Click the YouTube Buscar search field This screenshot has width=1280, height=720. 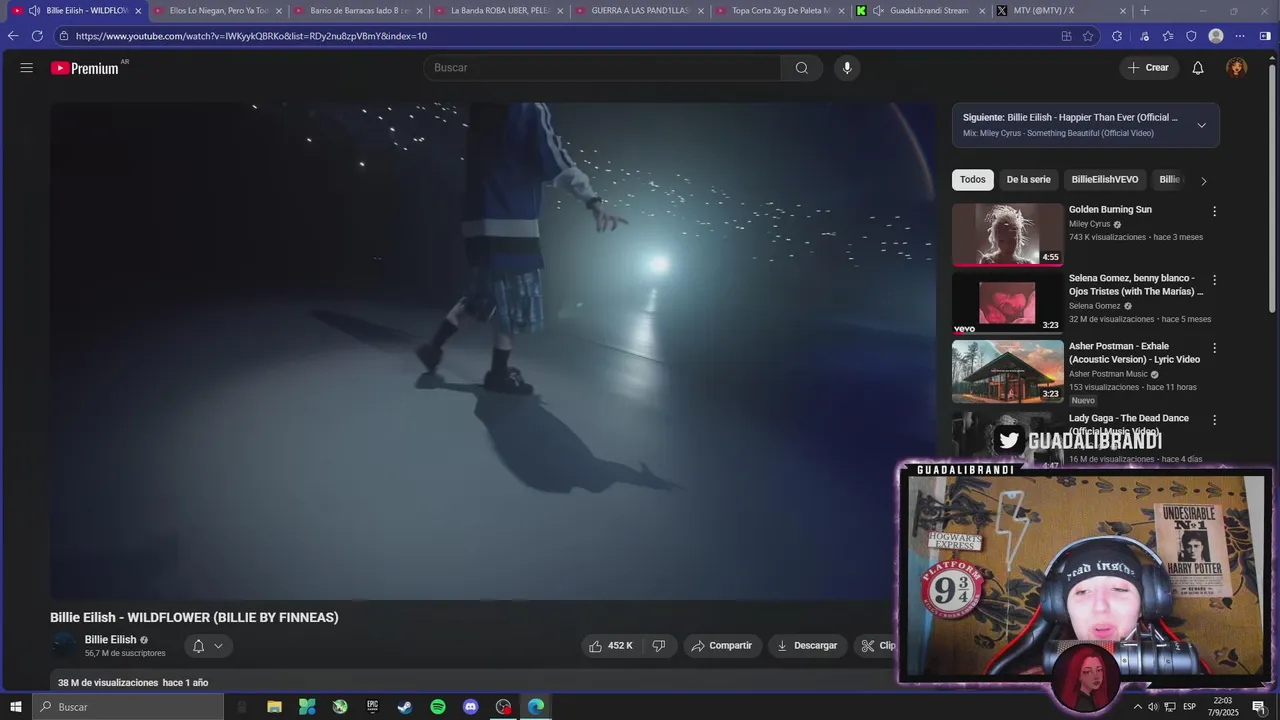(x=602, y=68)
